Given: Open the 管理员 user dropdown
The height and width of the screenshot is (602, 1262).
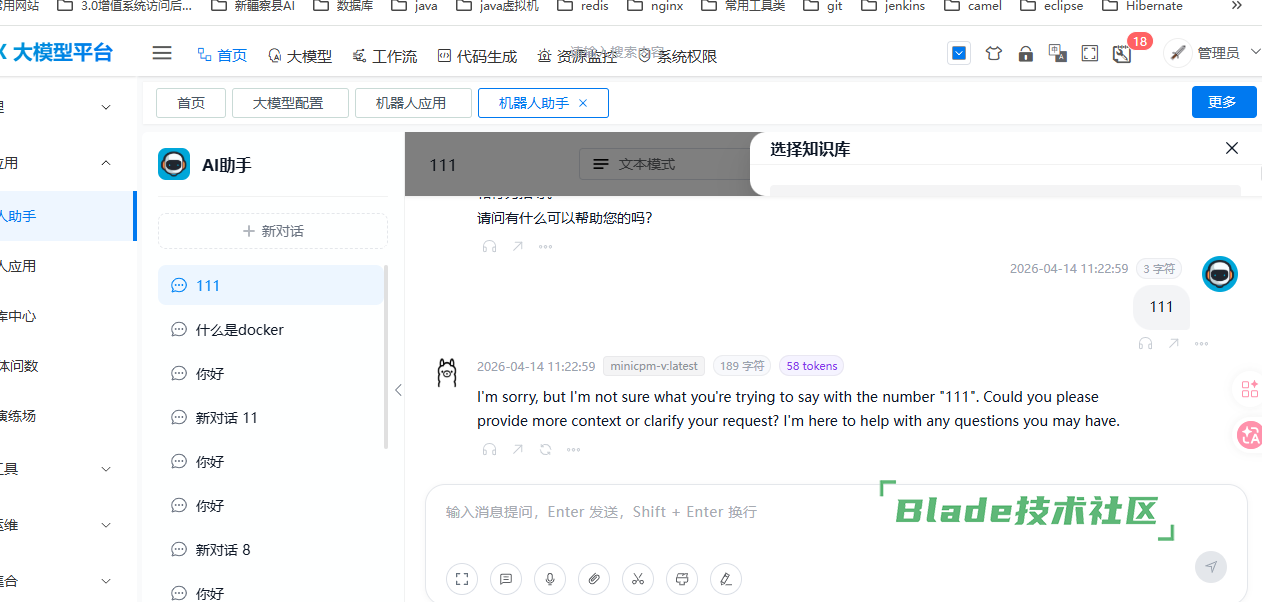Looking at the screenshot, I should (1213, 54).
